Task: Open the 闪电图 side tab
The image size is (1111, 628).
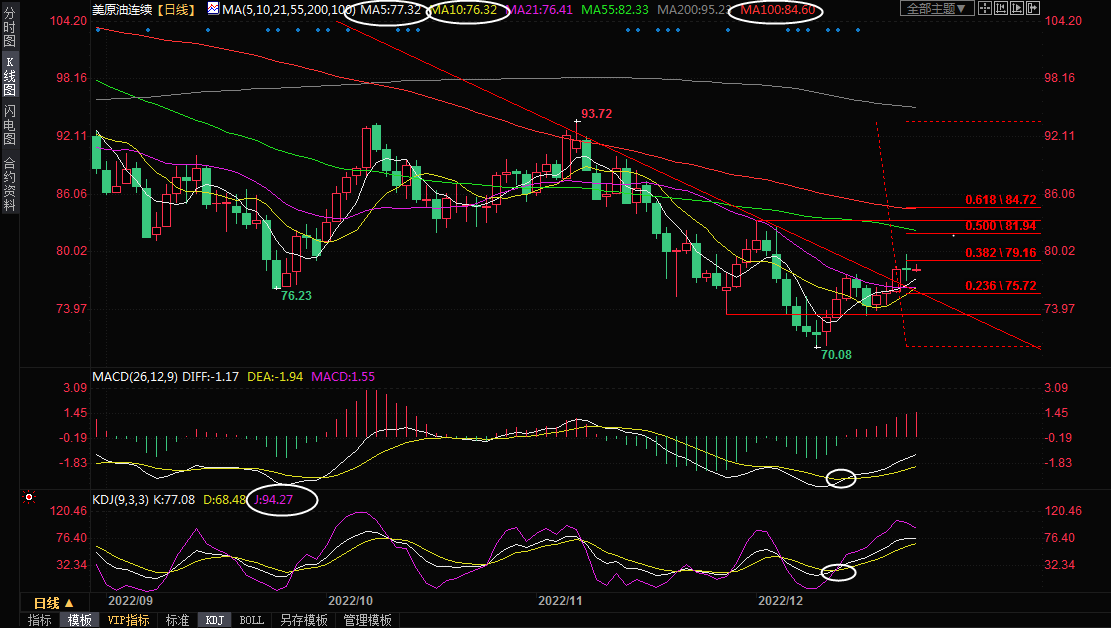Action: click(10, 124)
